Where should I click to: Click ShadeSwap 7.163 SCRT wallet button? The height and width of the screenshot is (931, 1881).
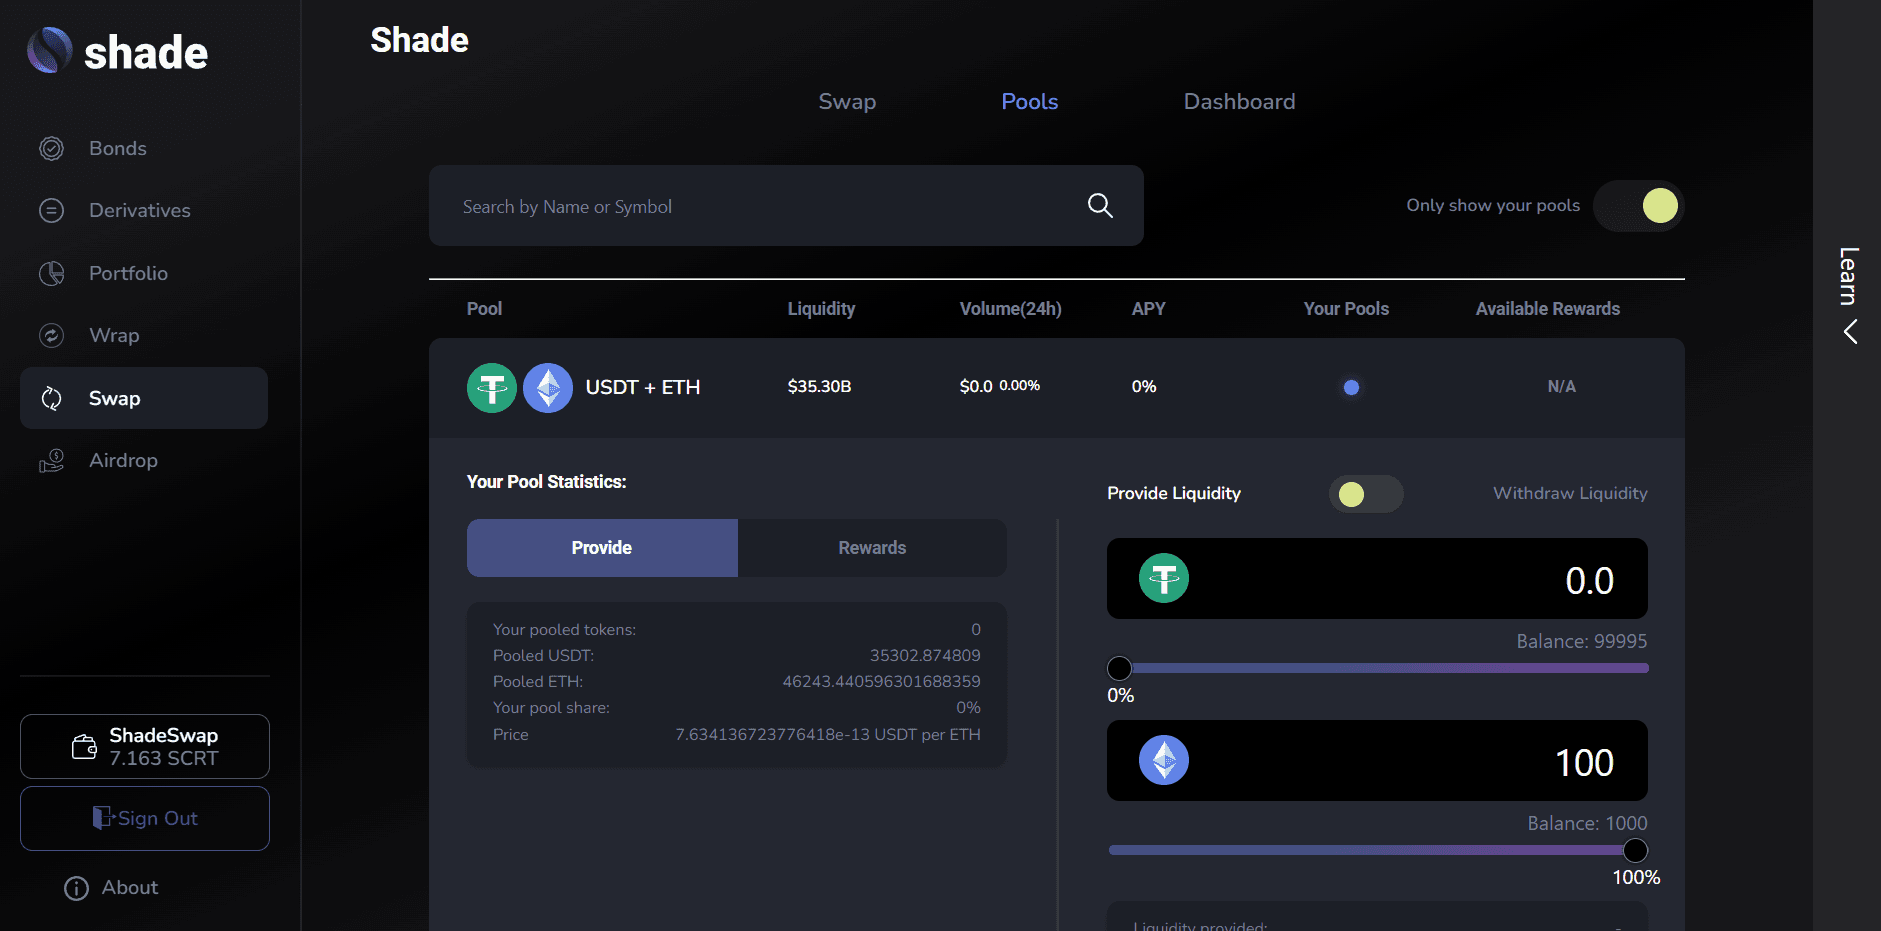(145, 746)
